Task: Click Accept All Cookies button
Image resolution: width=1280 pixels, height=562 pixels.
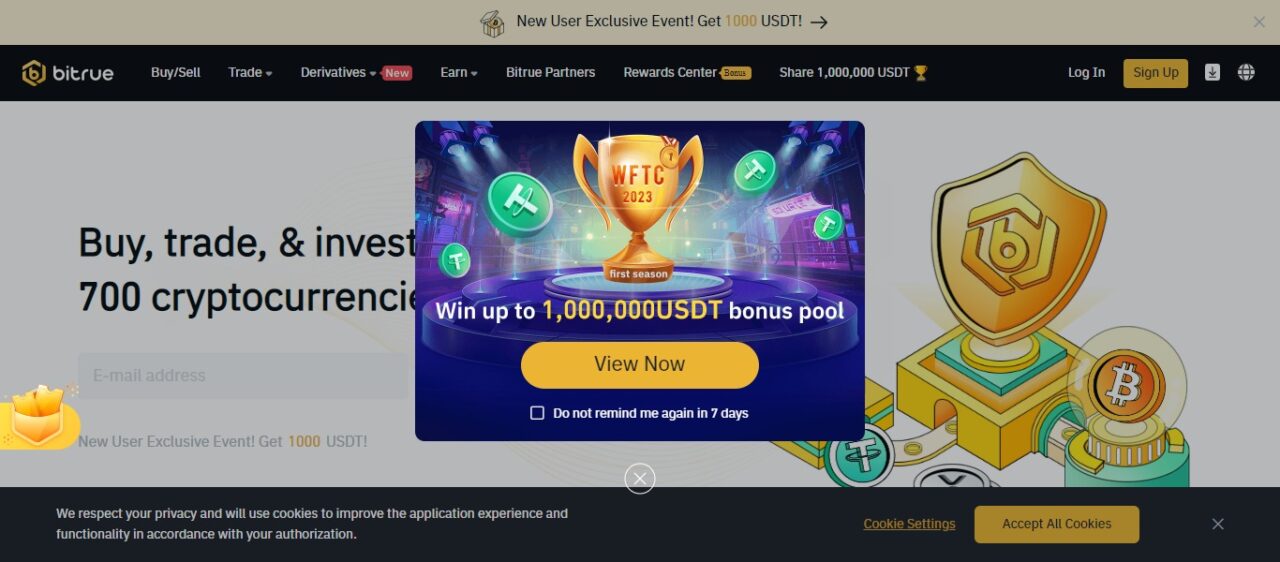Action: [x=1057, y=524]
